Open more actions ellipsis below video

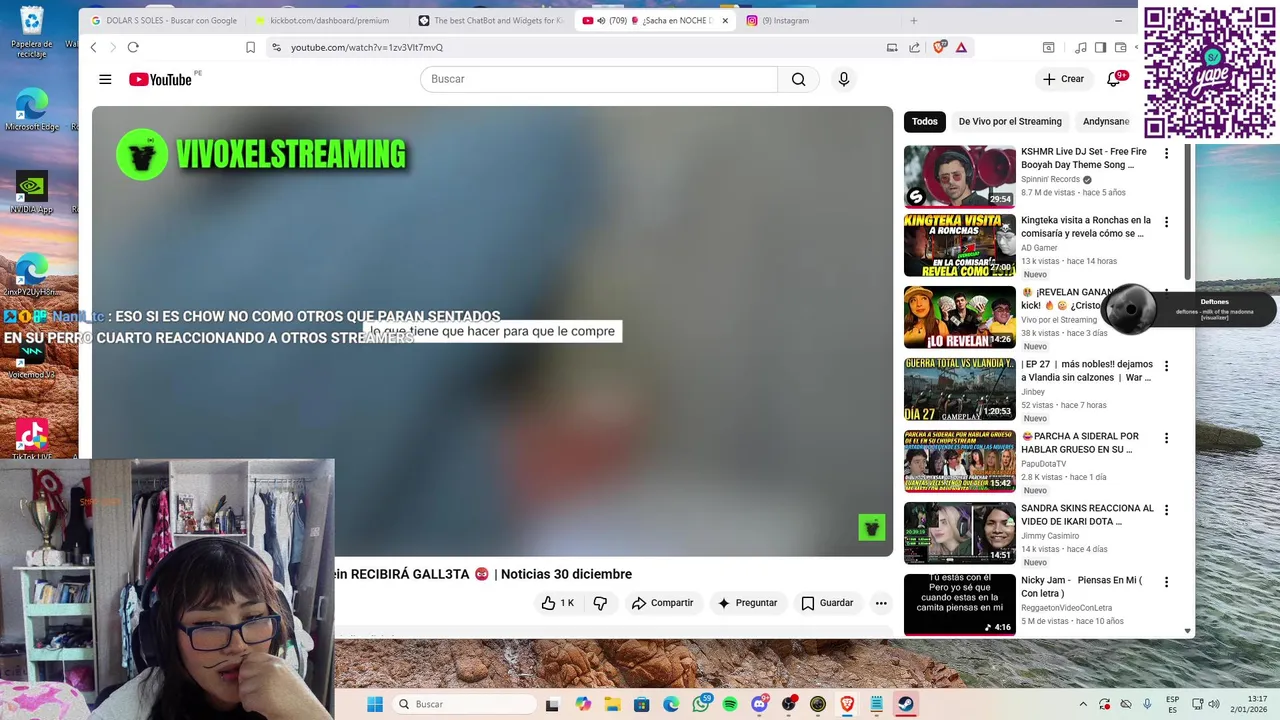[881, 603]
